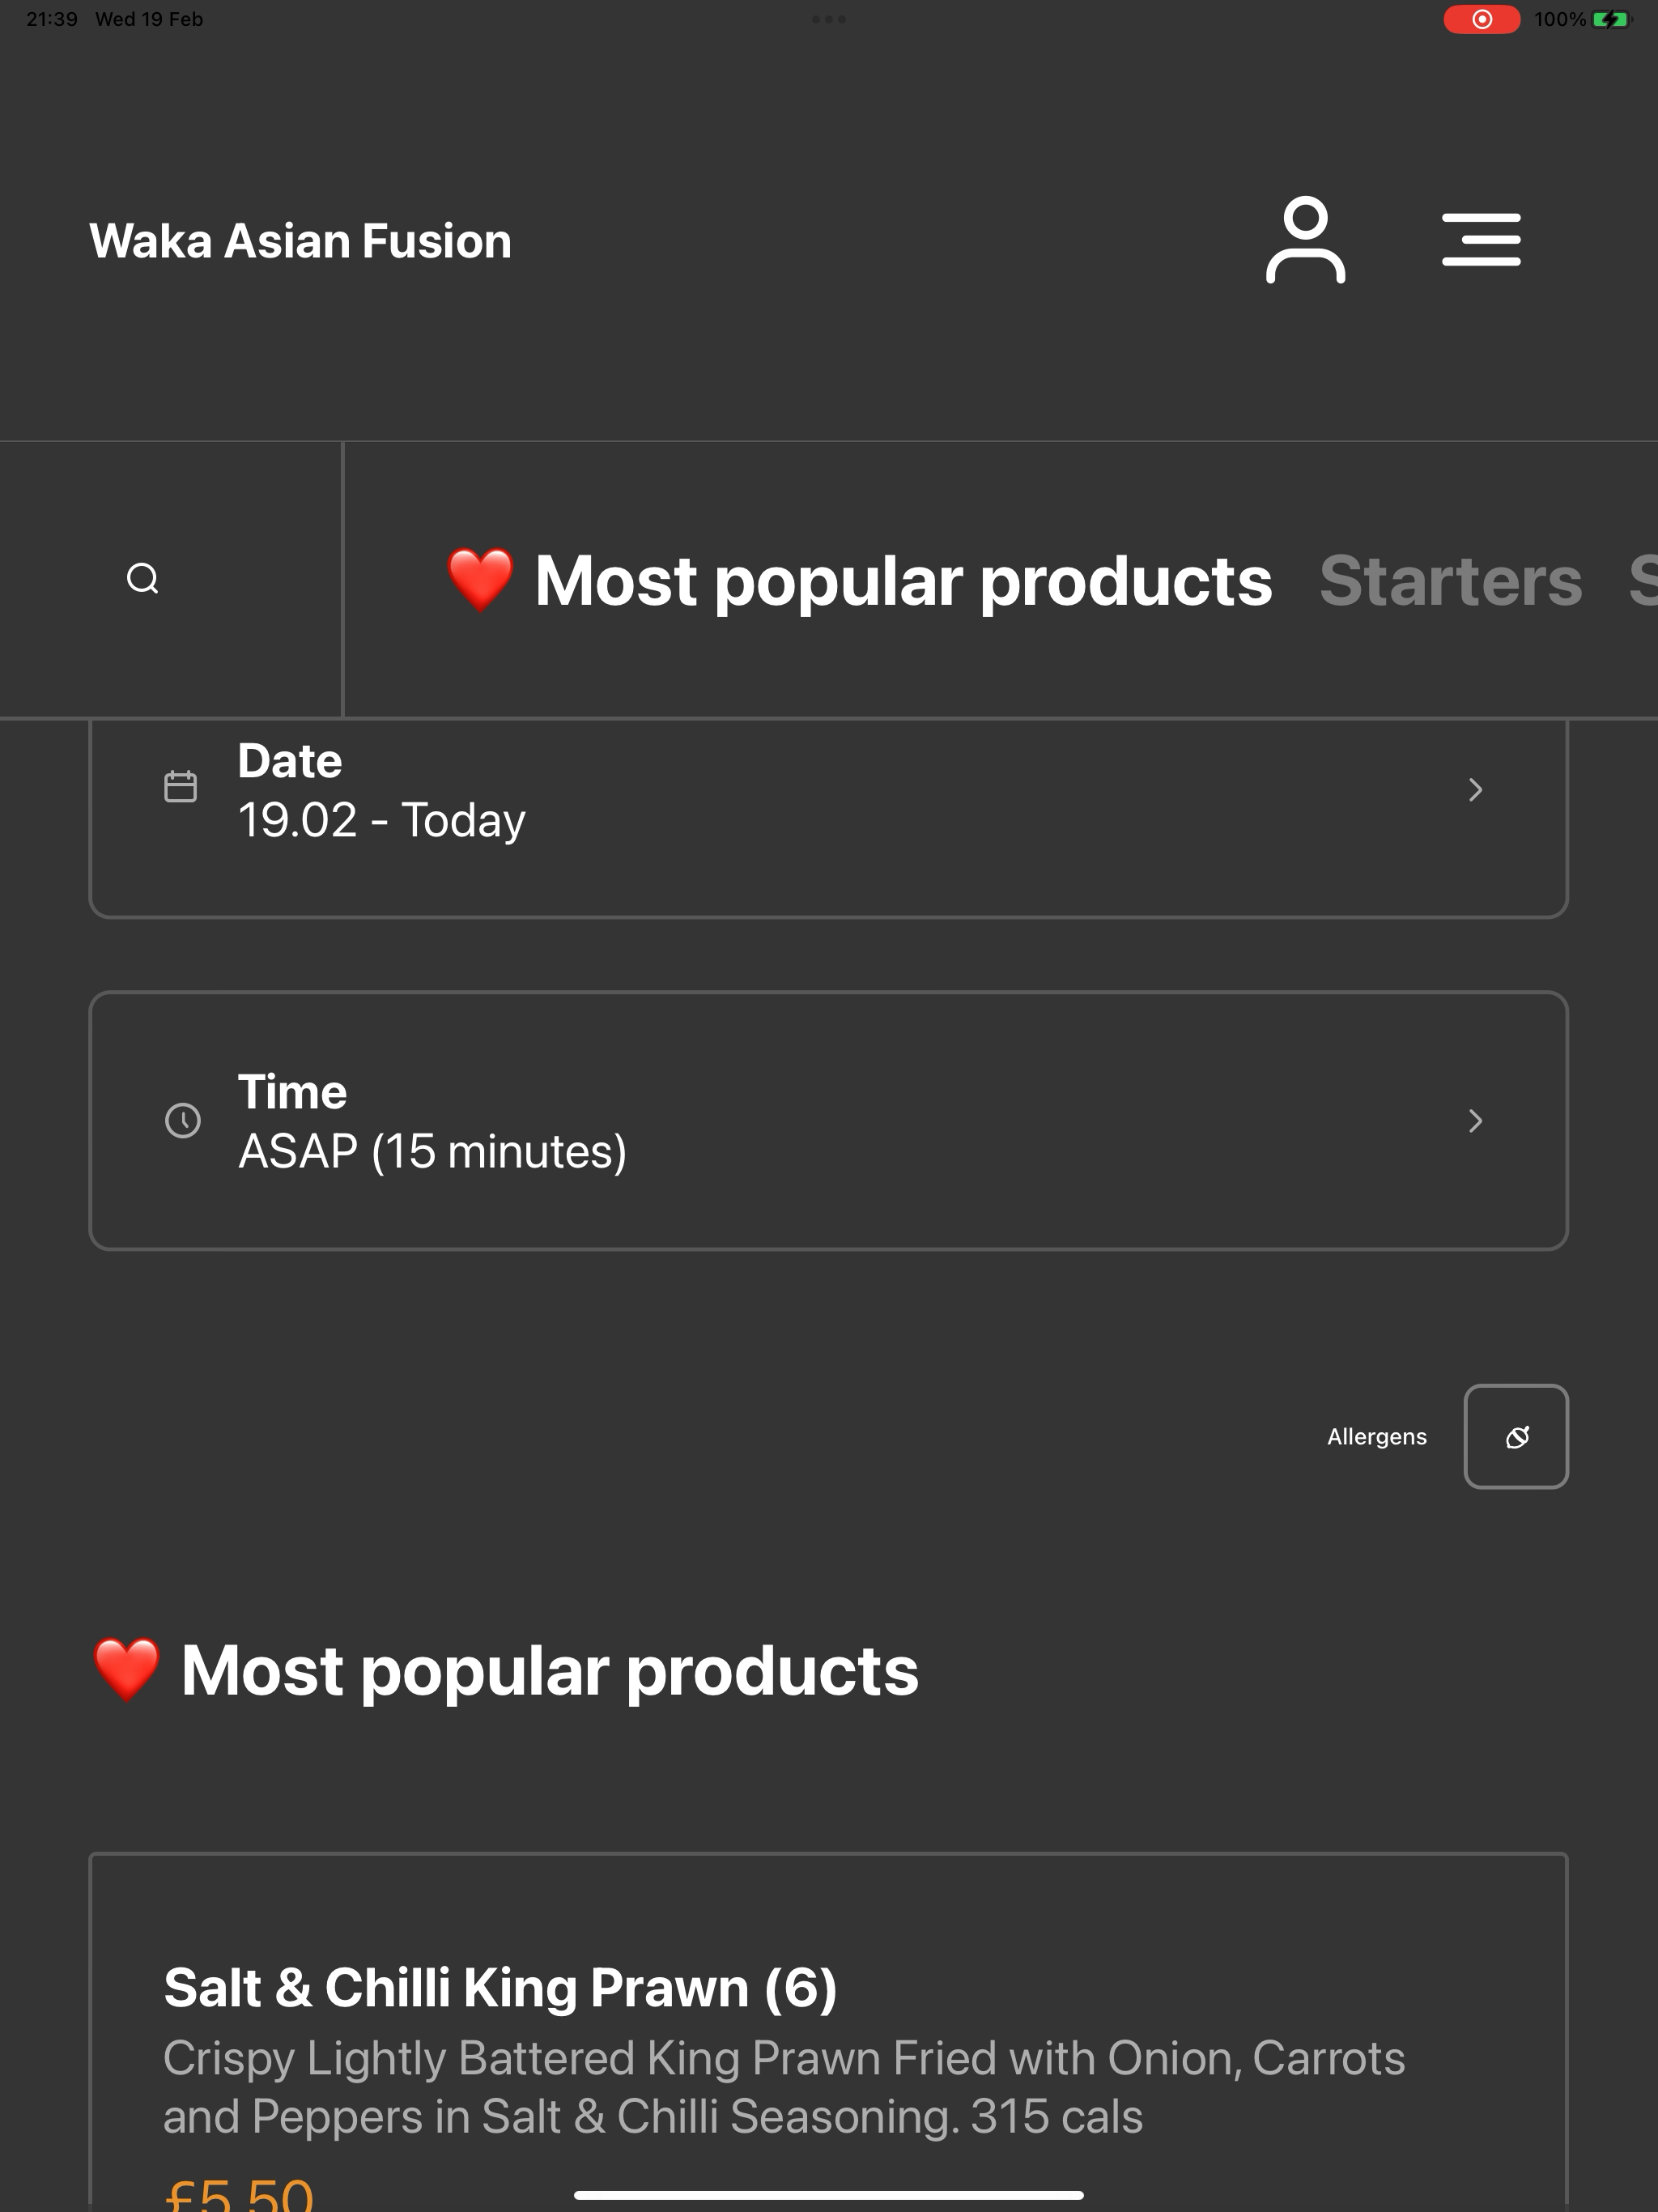The image size is (1658, 2212).
Task: Tap the battery status icon
Action: click(1611, 19)
